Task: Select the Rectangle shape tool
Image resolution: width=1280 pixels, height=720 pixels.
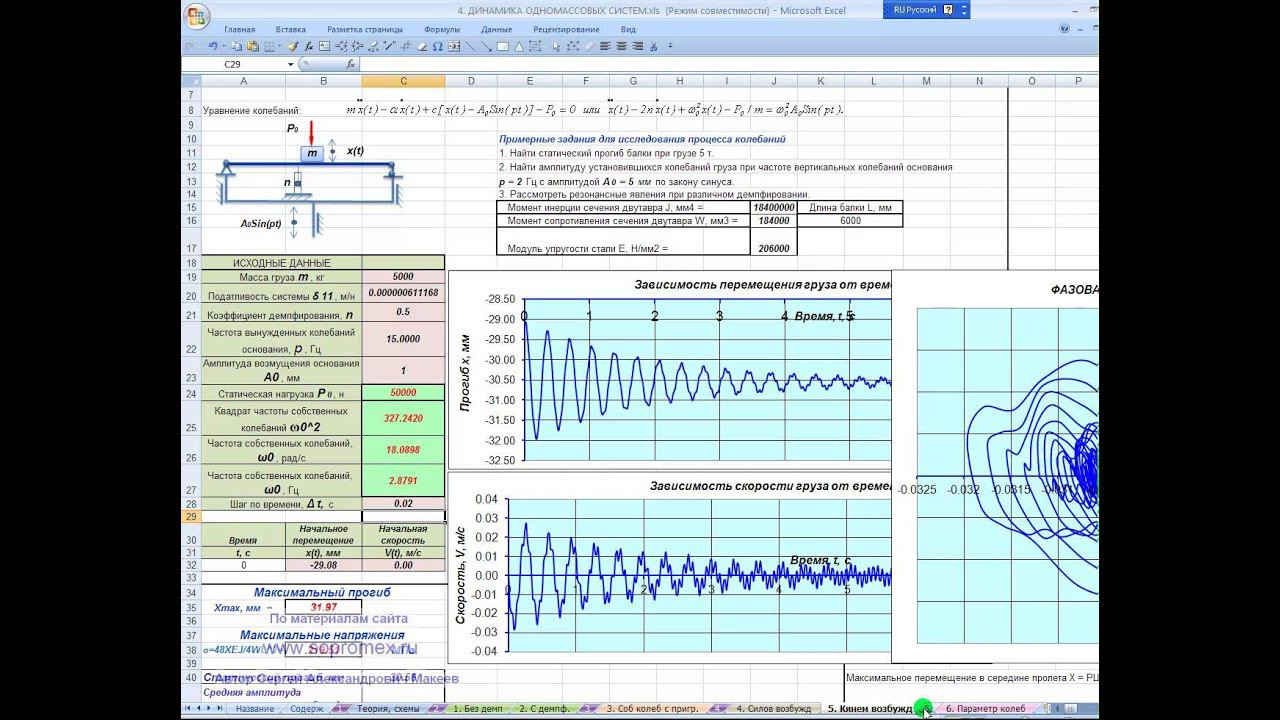Action: [503, 46]
